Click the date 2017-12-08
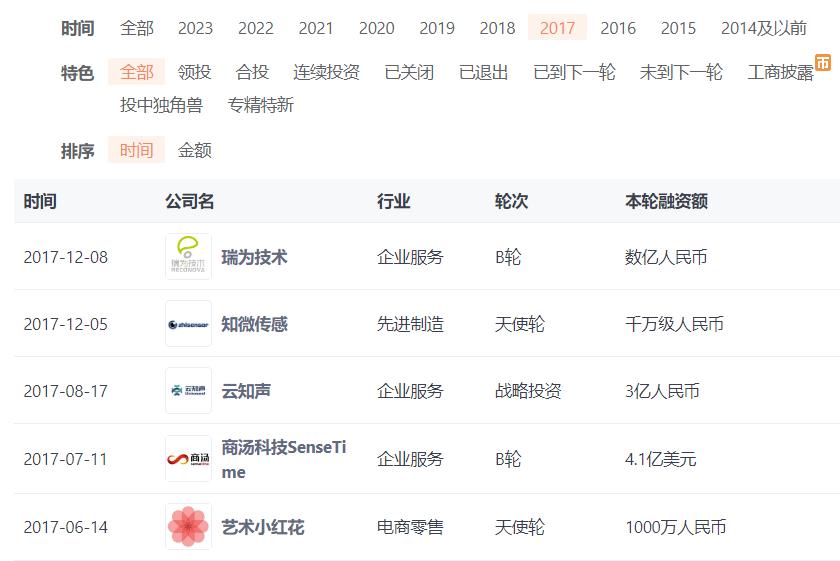 point(65,257)
